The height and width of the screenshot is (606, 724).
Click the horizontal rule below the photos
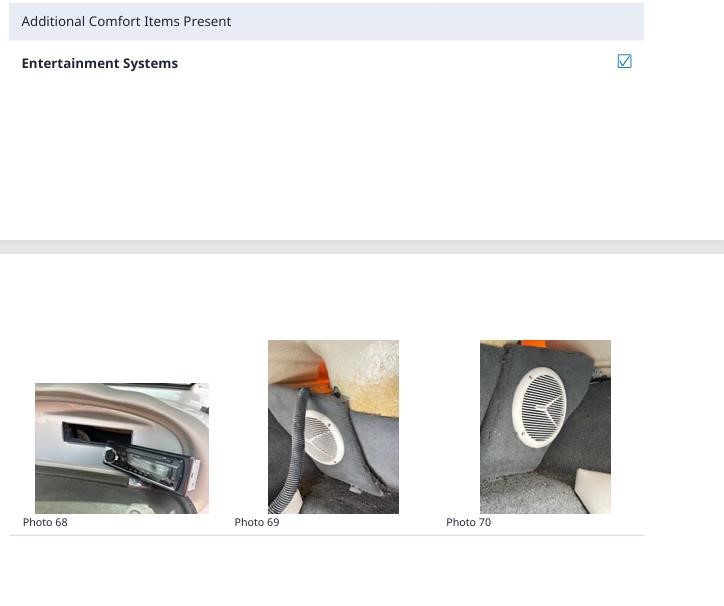(327, 535)
